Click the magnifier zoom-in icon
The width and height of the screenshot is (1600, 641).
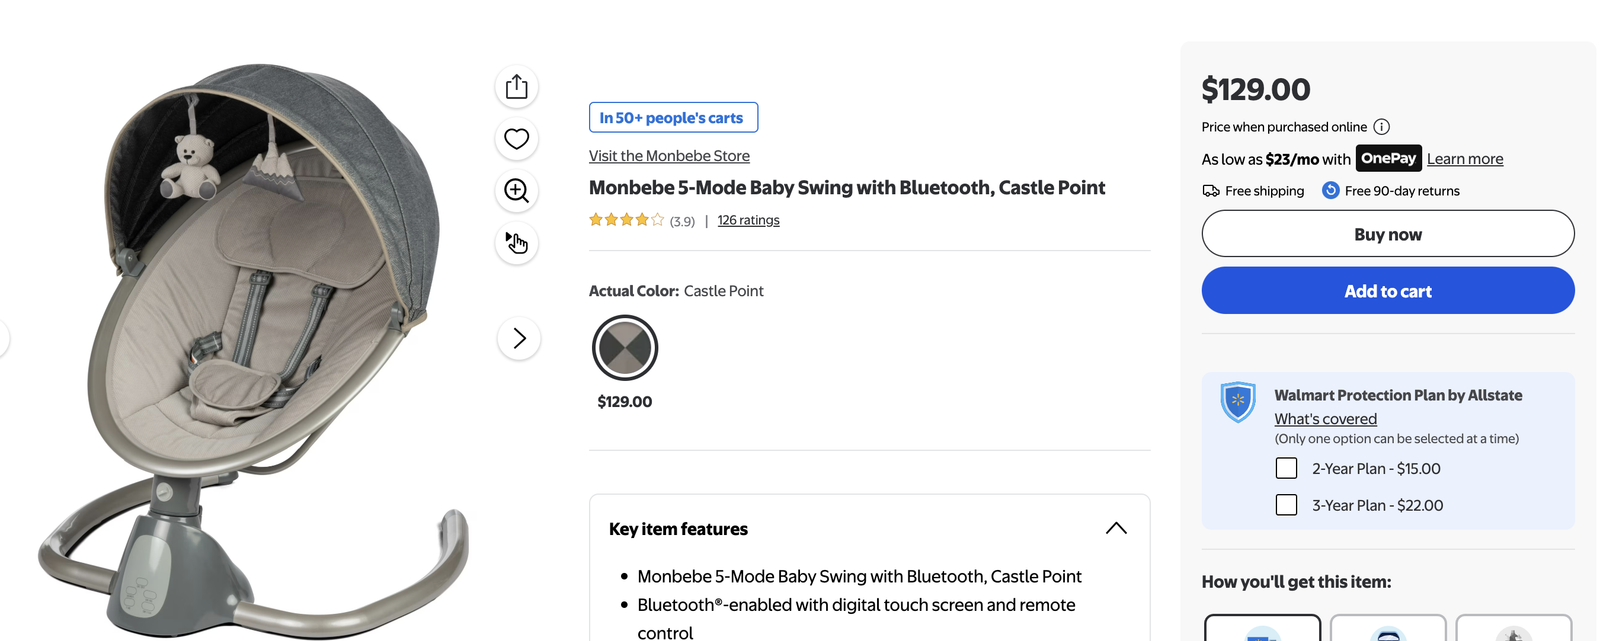coord(517,191)
